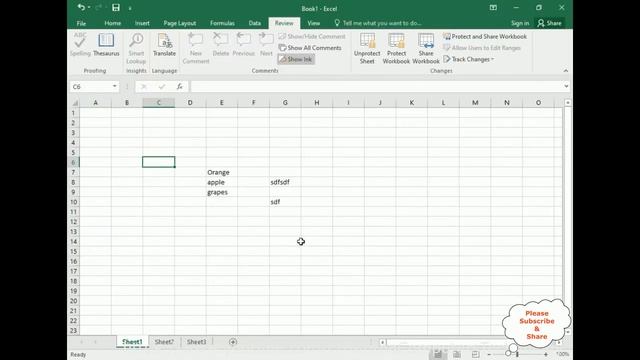Viewport: 640px width, 360px height.
Task: Click the cell containing apple
Action: click(x=222, y=182)
